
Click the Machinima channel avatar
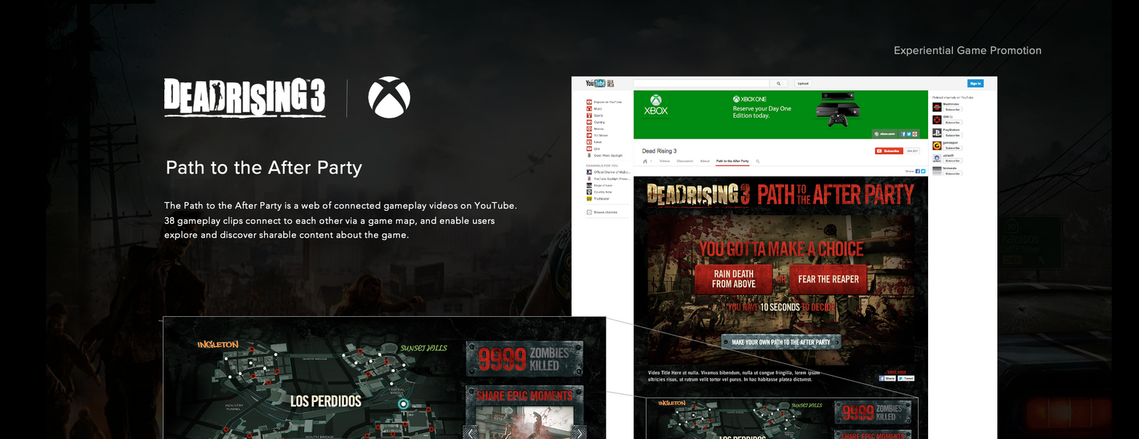pos(937,107)
